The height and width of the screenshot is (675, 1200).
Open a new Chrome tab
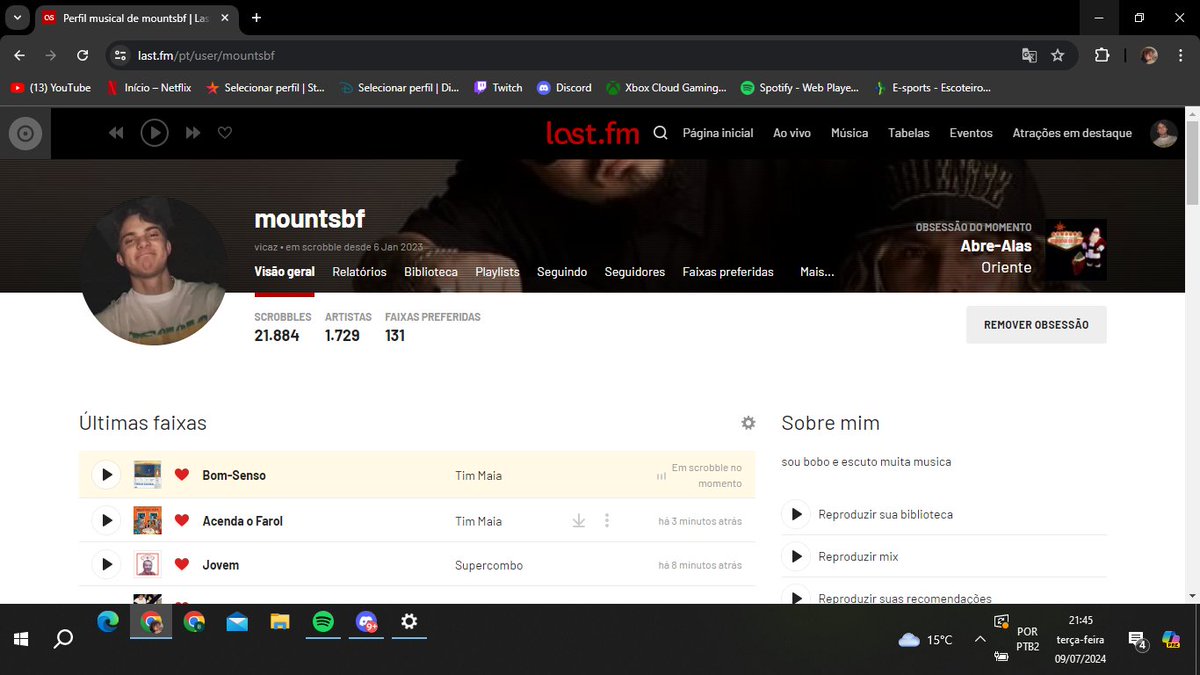coord(257,18)
